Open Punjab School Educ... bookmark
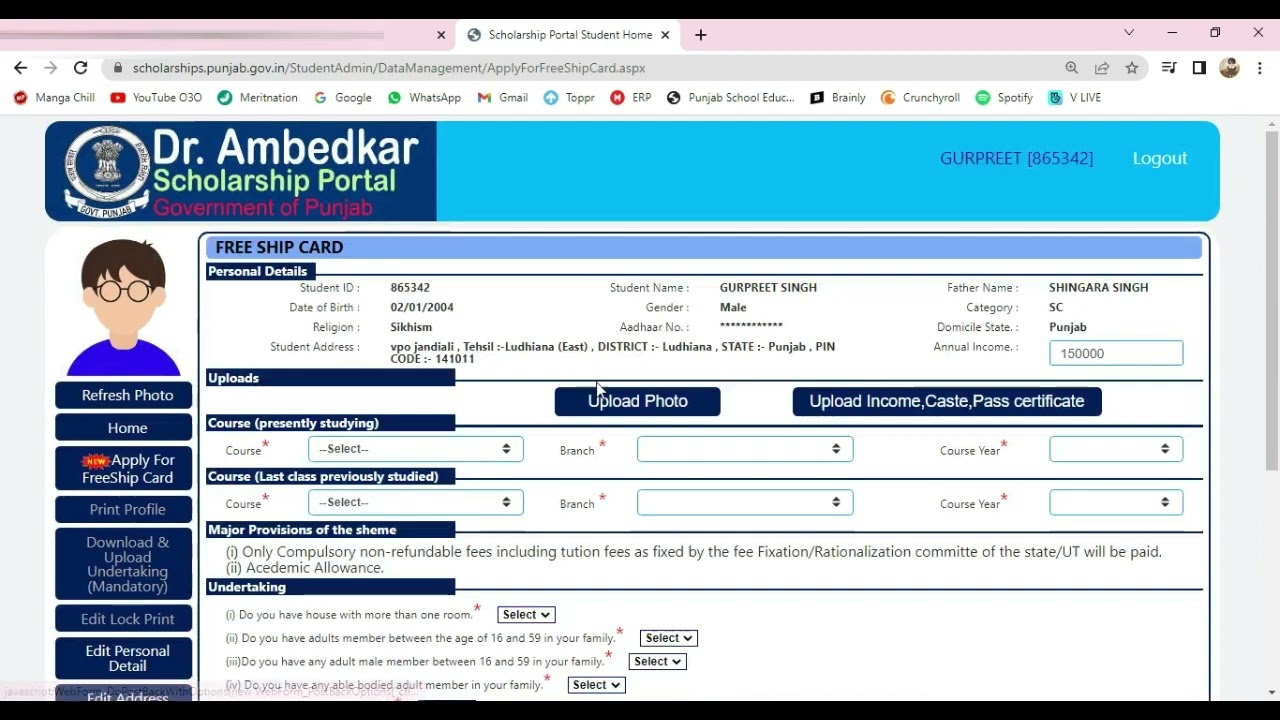The width and height of the screenshot is (1280, 720). coord(730,98)
